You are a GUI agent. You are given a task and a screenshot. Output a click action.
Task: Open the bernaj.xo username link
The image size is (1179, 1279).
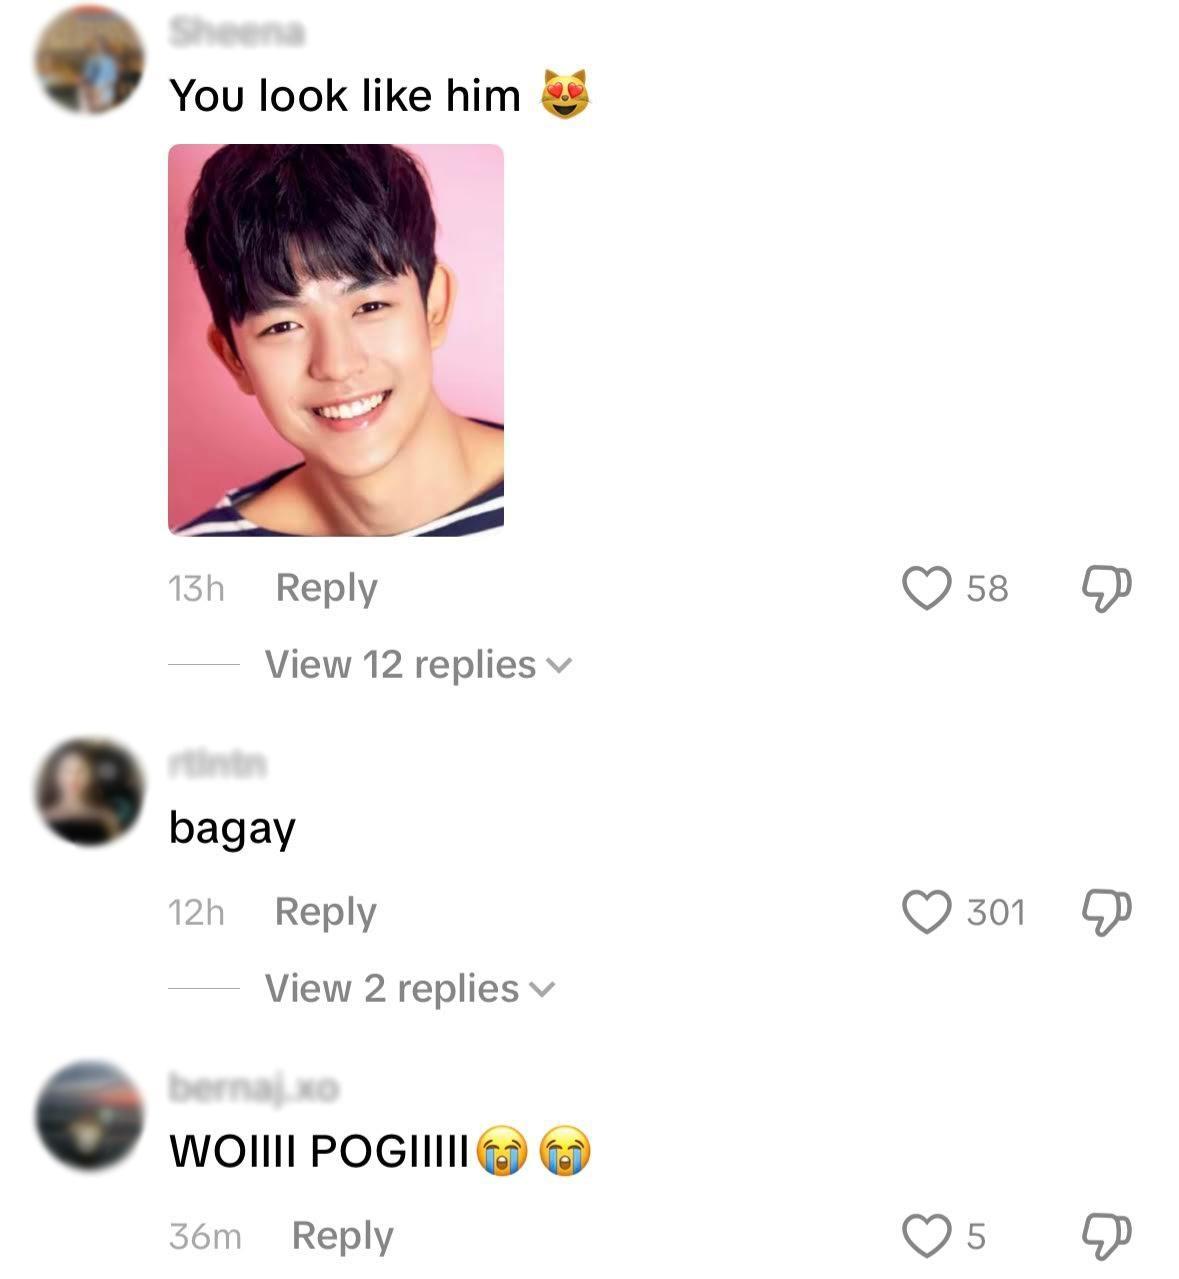tap(254, 1087)
